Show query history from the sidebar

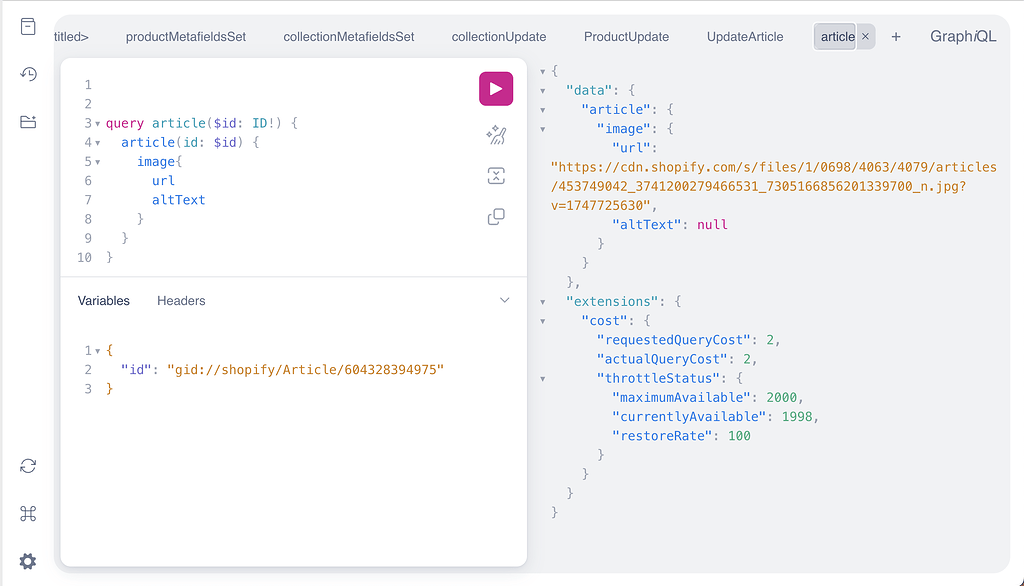point(28,74)
